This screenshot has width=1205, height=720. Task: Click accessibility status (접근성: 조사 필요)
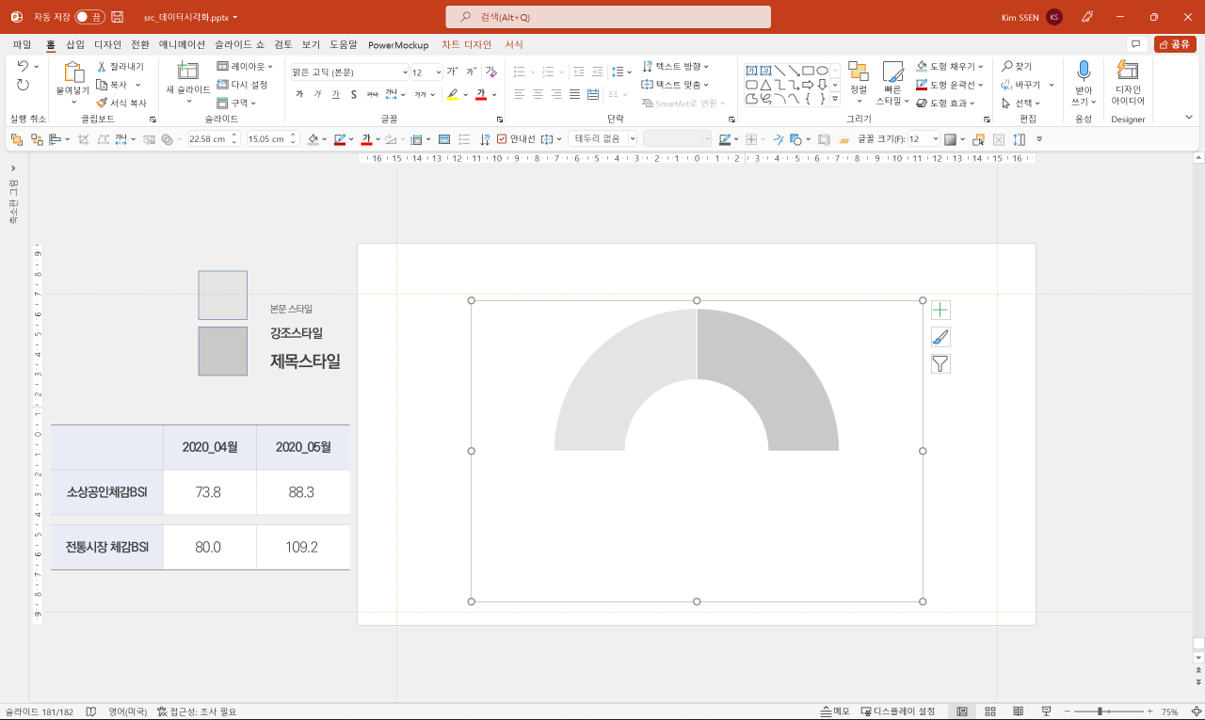(197, 711)
